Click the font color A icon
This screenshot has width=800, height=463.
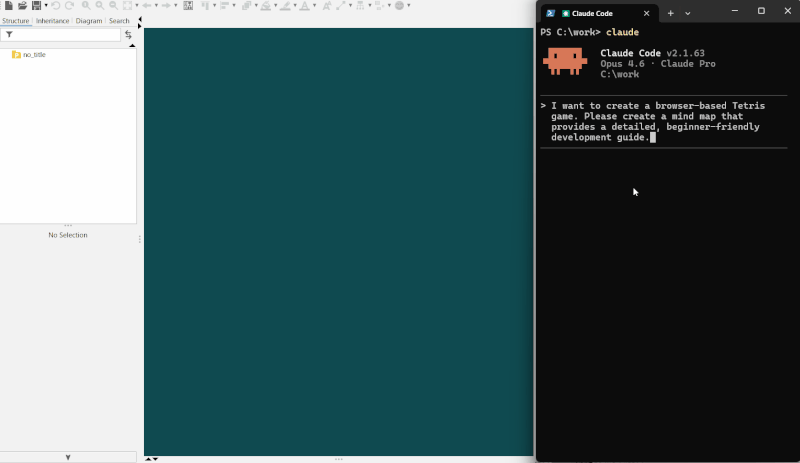pyautogui.click(x=305, y=6)
